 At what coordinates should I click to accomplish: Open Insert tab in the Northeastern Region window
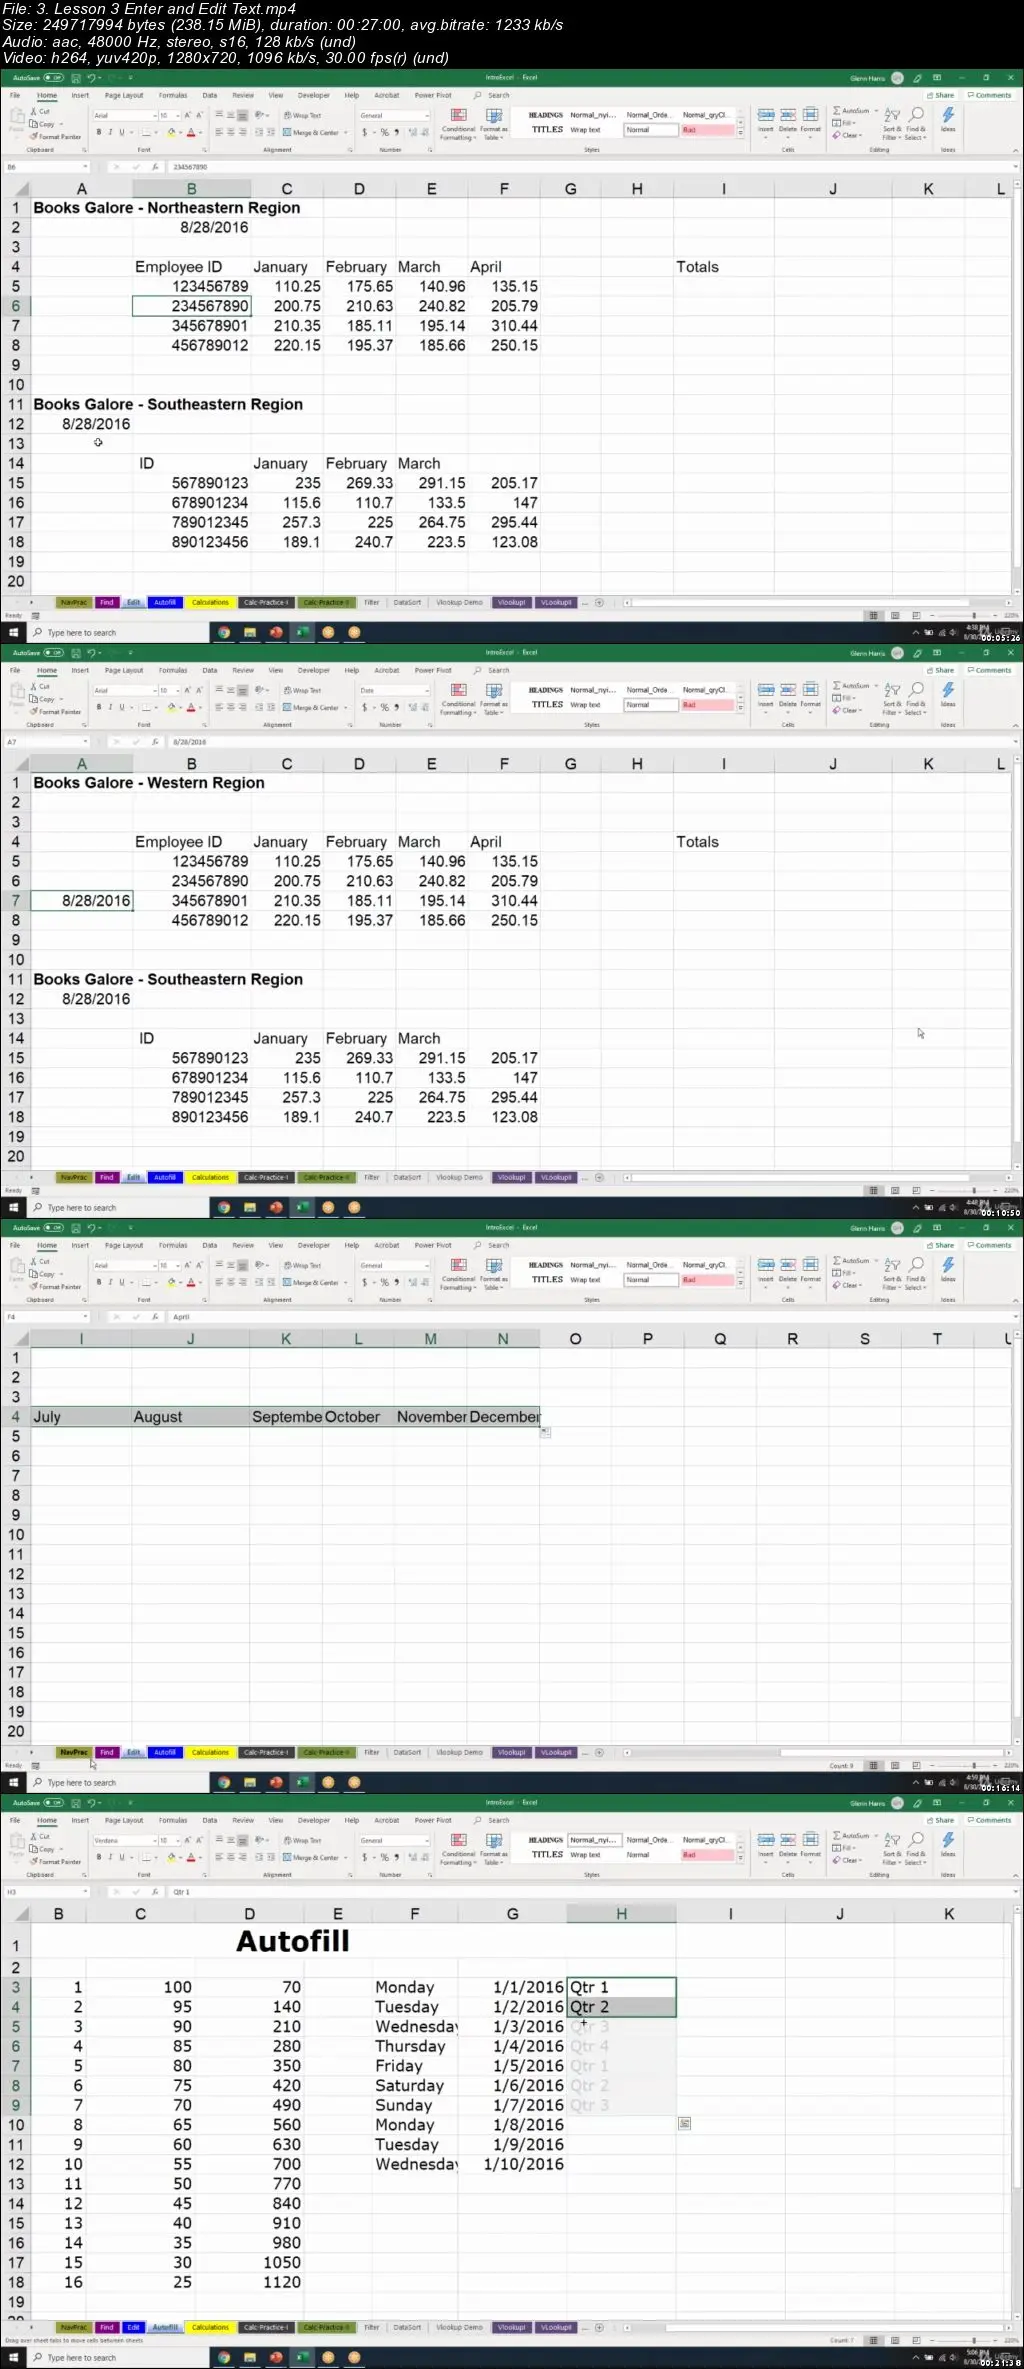80,96
